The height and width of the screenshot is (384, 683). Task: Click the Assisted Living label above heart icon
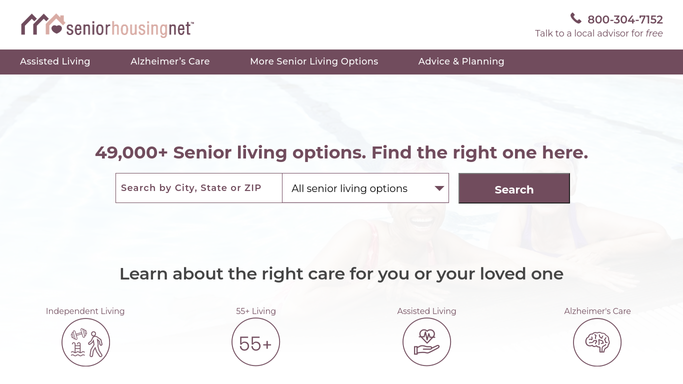pyautogui.click(x=426, y=311)
